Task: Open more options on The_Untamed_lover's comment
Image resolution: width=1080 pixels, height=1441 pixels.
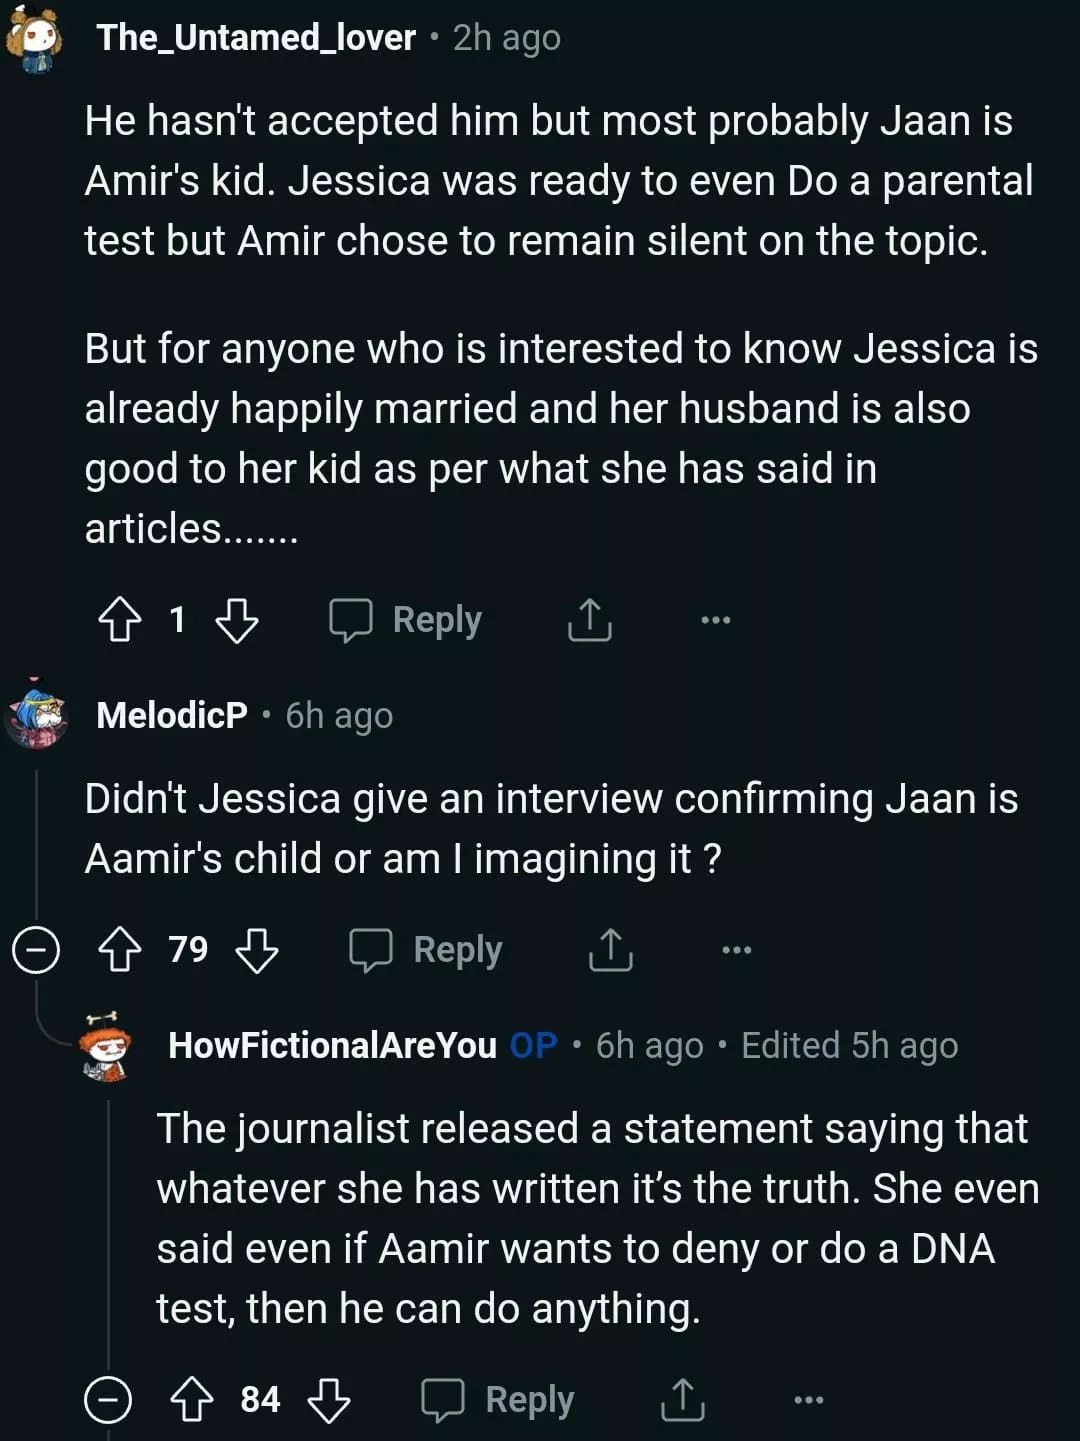Action: point(716,620)
